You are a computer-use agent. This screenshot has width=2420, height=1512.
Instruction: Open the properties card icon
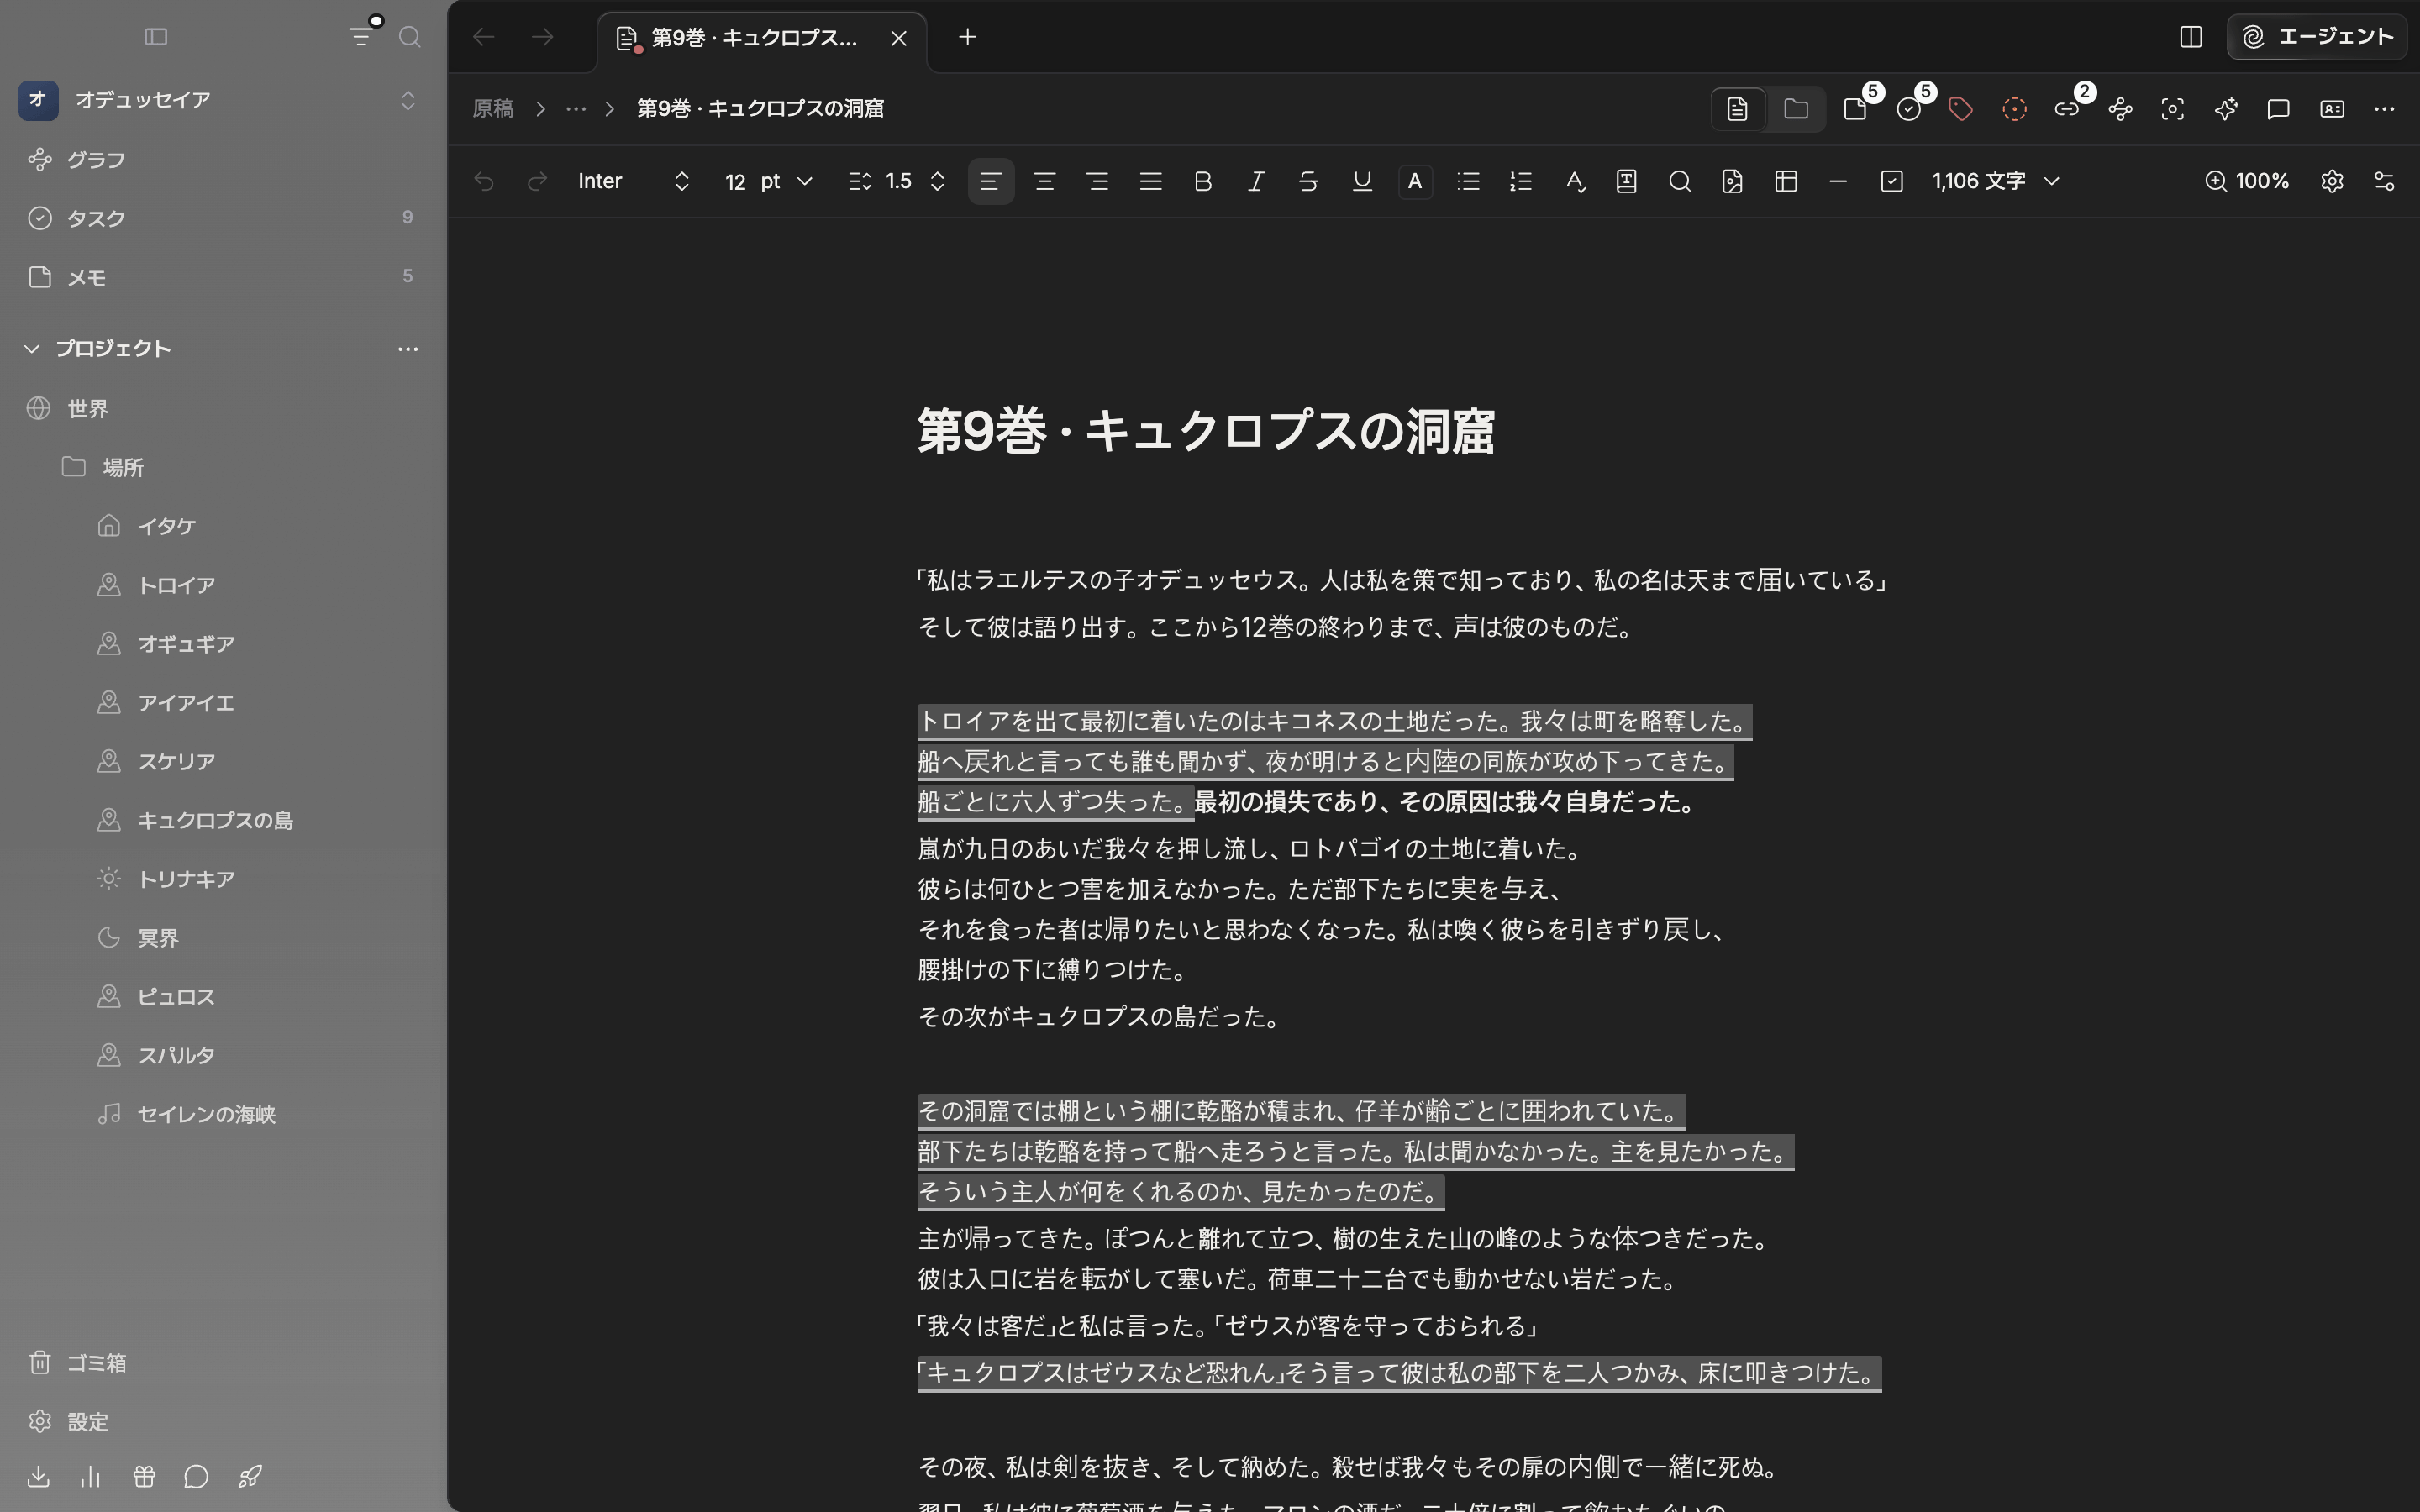click(x=2332, y=109)
